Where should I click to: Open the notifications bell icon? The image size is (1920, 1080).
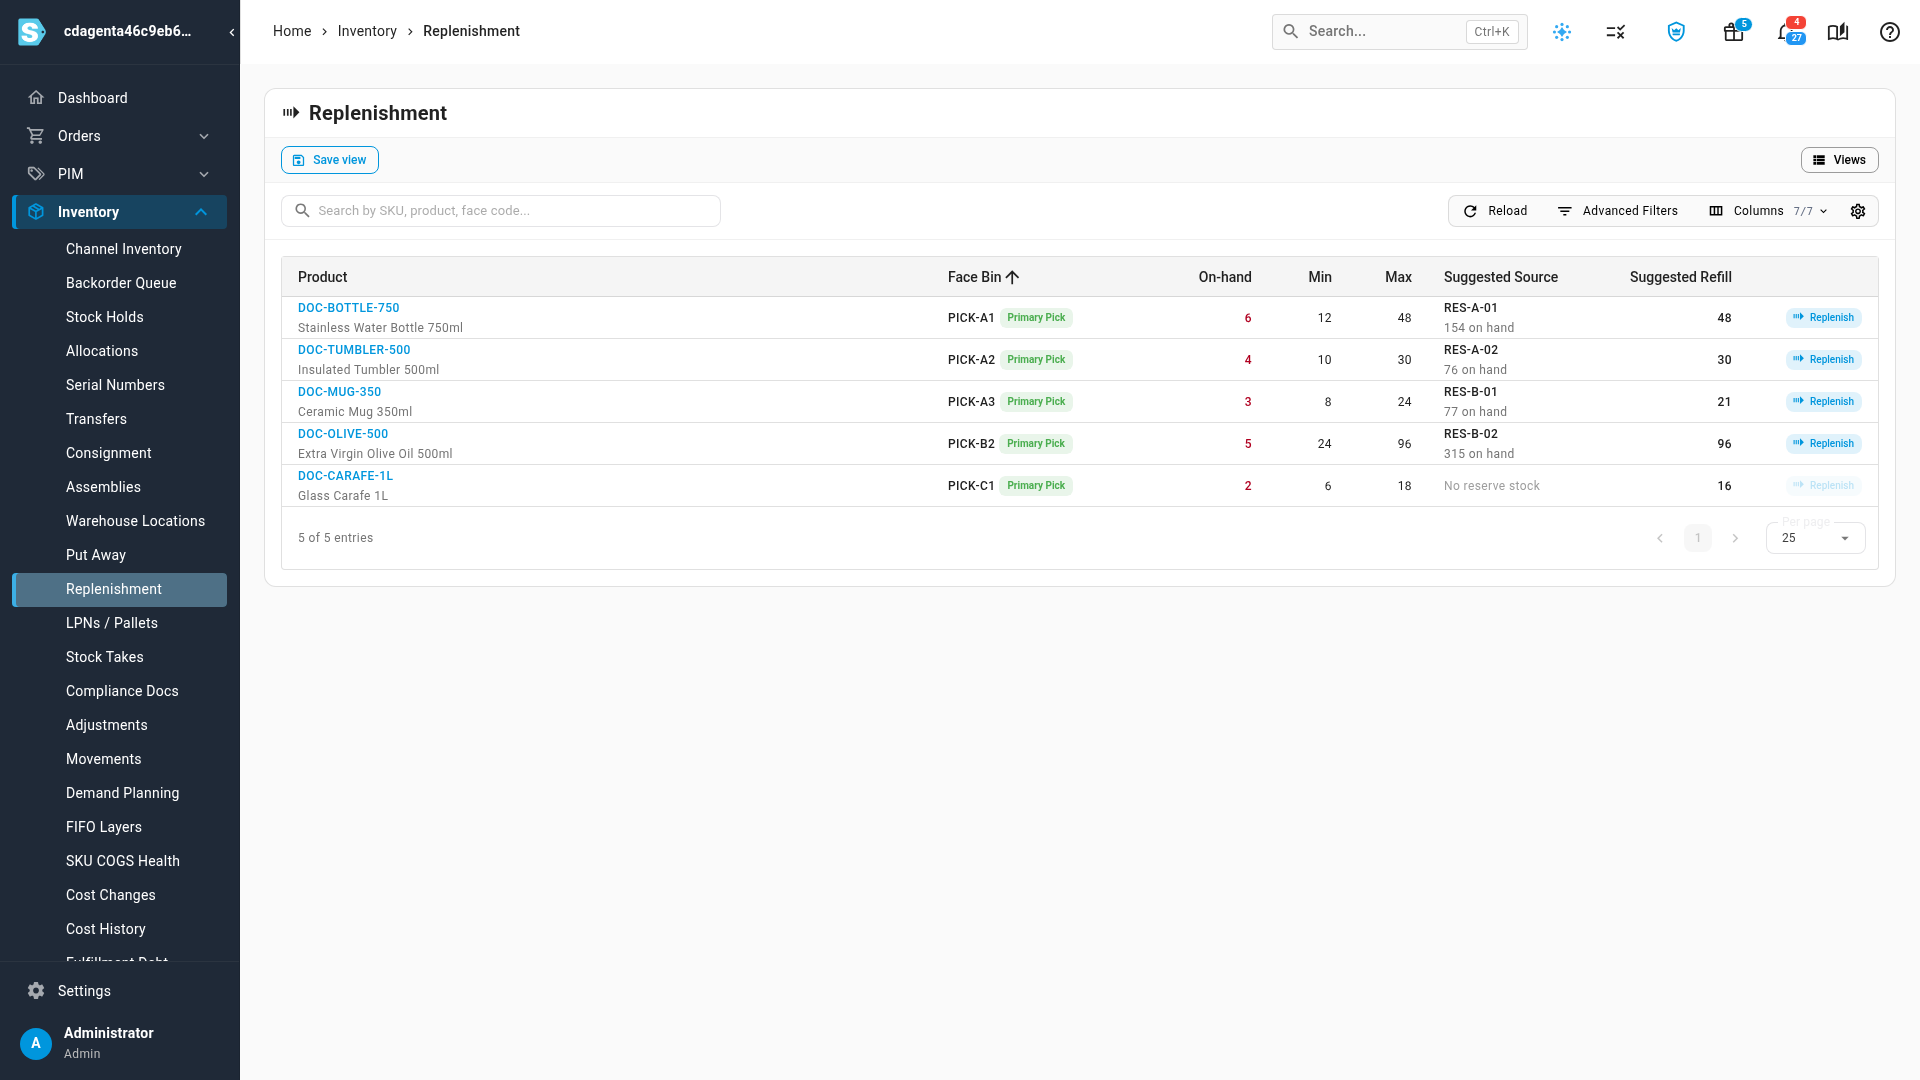click(x=1788, y=32)
